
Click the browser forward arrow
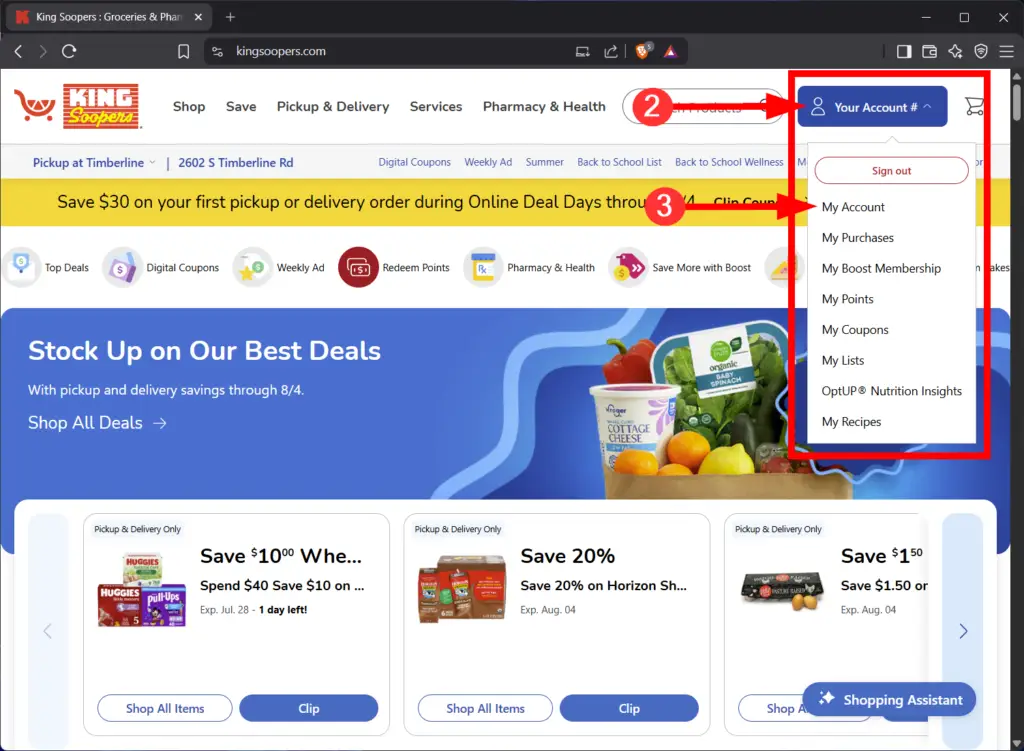[x=43, y=51]
